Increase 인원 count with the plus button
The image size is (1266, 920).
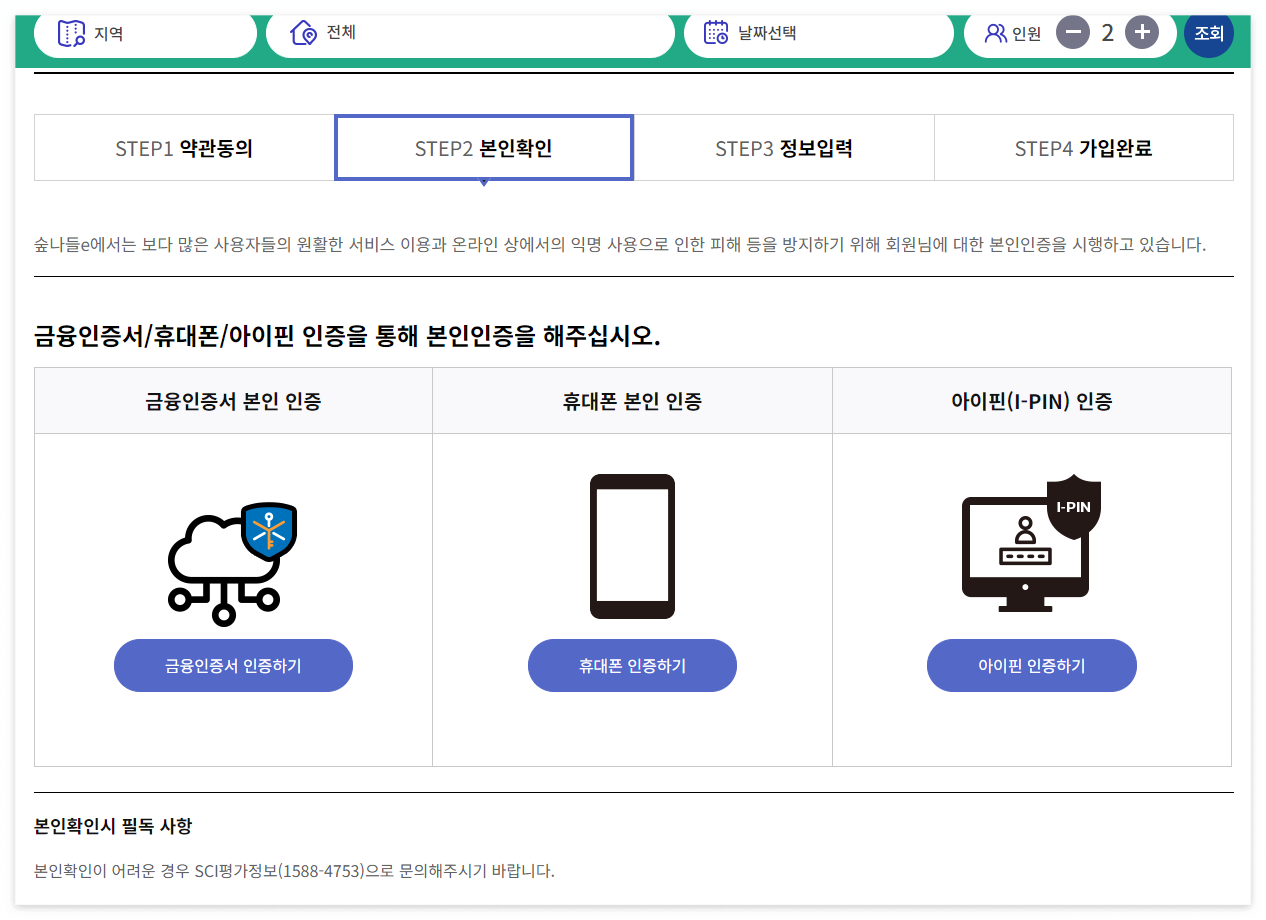[1141, 32]
